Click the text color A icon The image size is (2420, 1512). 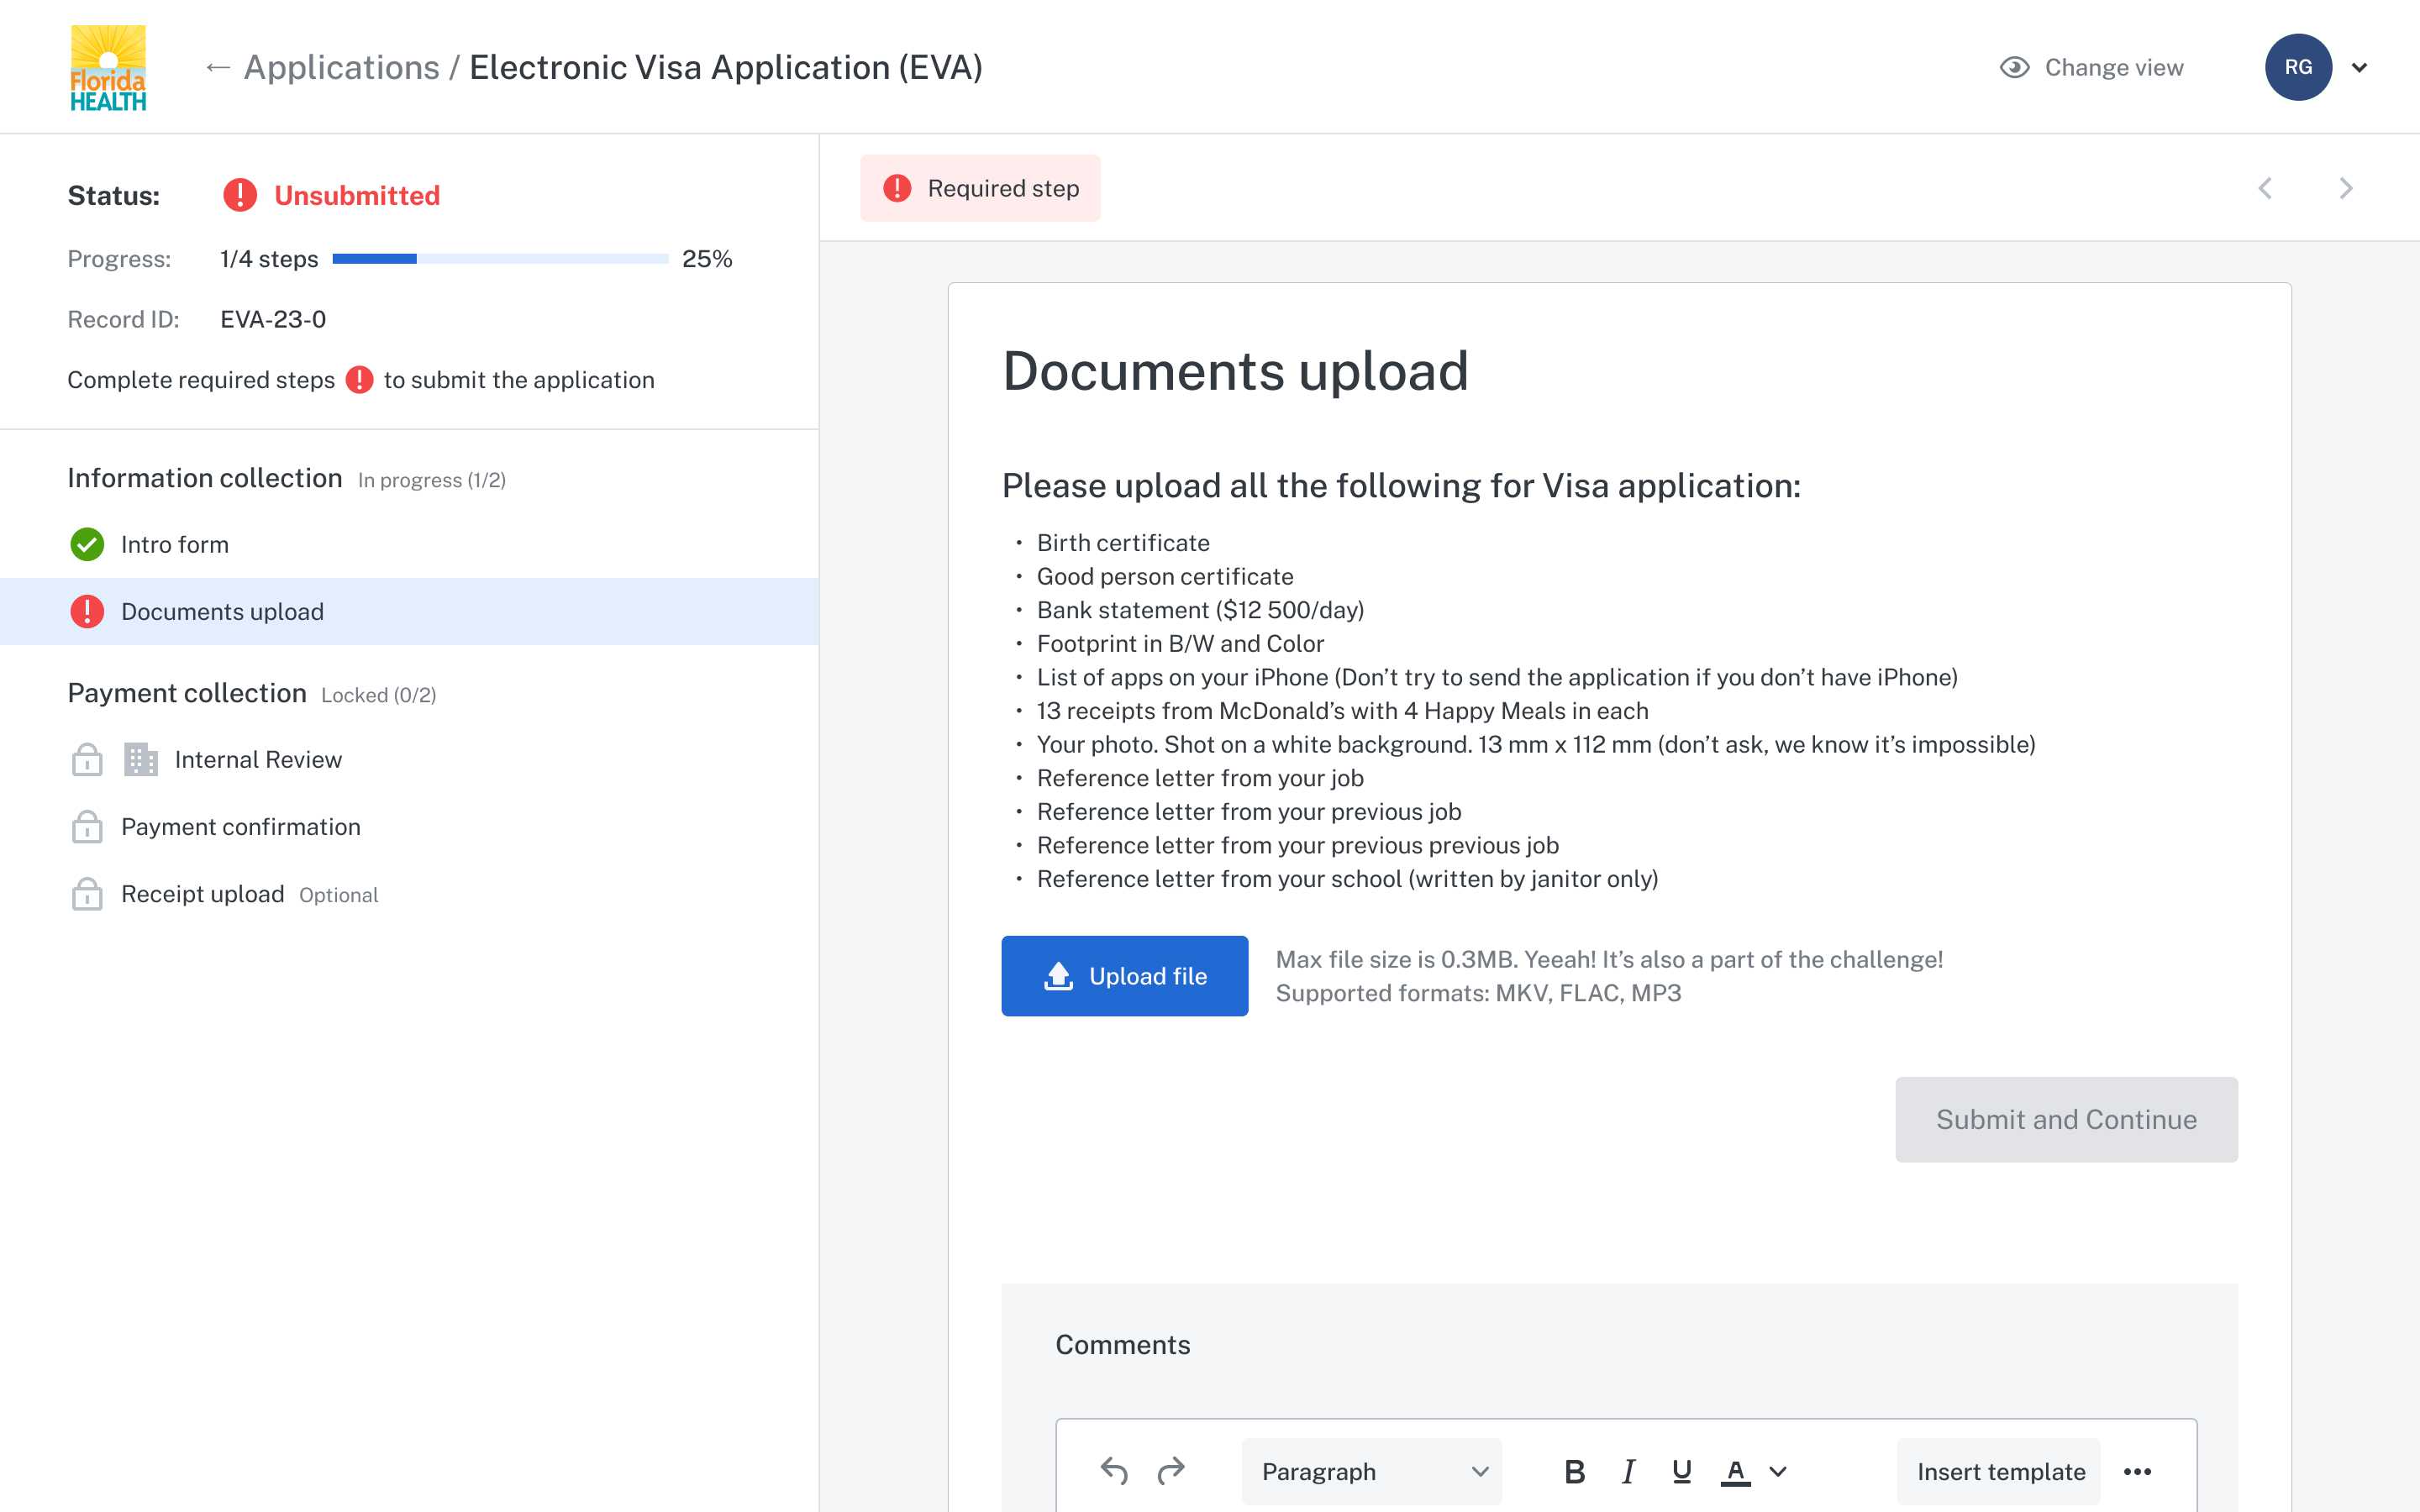[x=1735, y=1471]
